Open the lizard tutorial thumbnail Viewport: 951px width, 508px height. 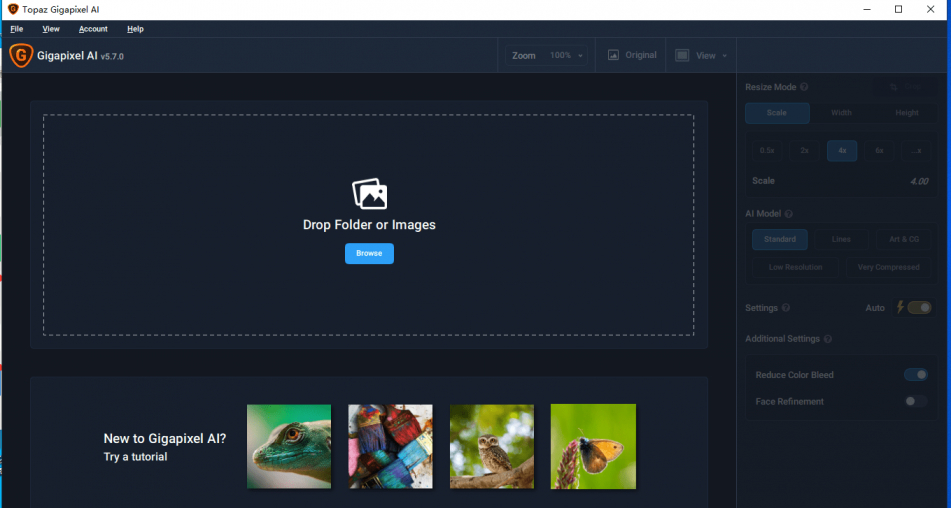289,447
